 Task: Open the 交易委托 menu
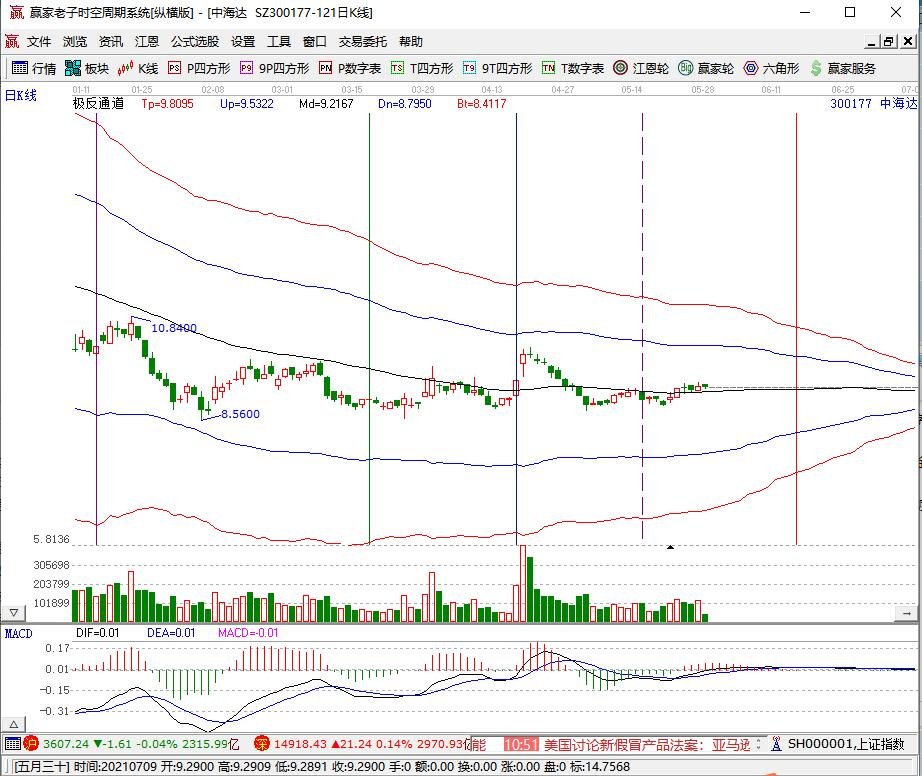(x=363, y=41)
